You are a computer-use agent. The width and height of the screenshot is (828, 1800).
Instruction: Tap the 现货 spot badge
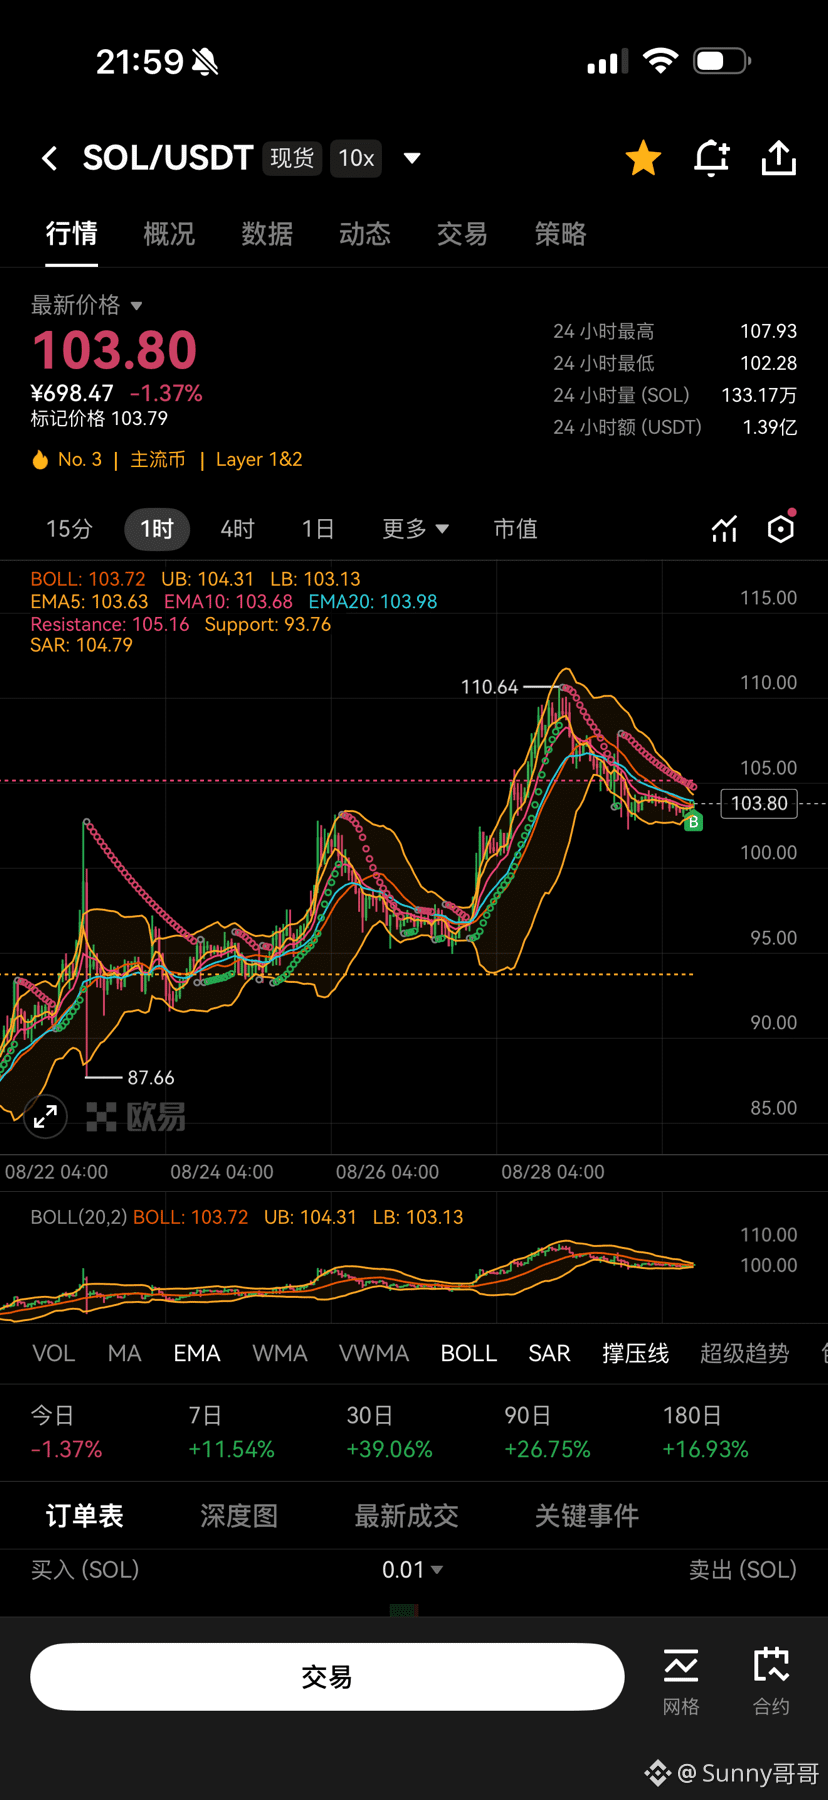point(292,158)
